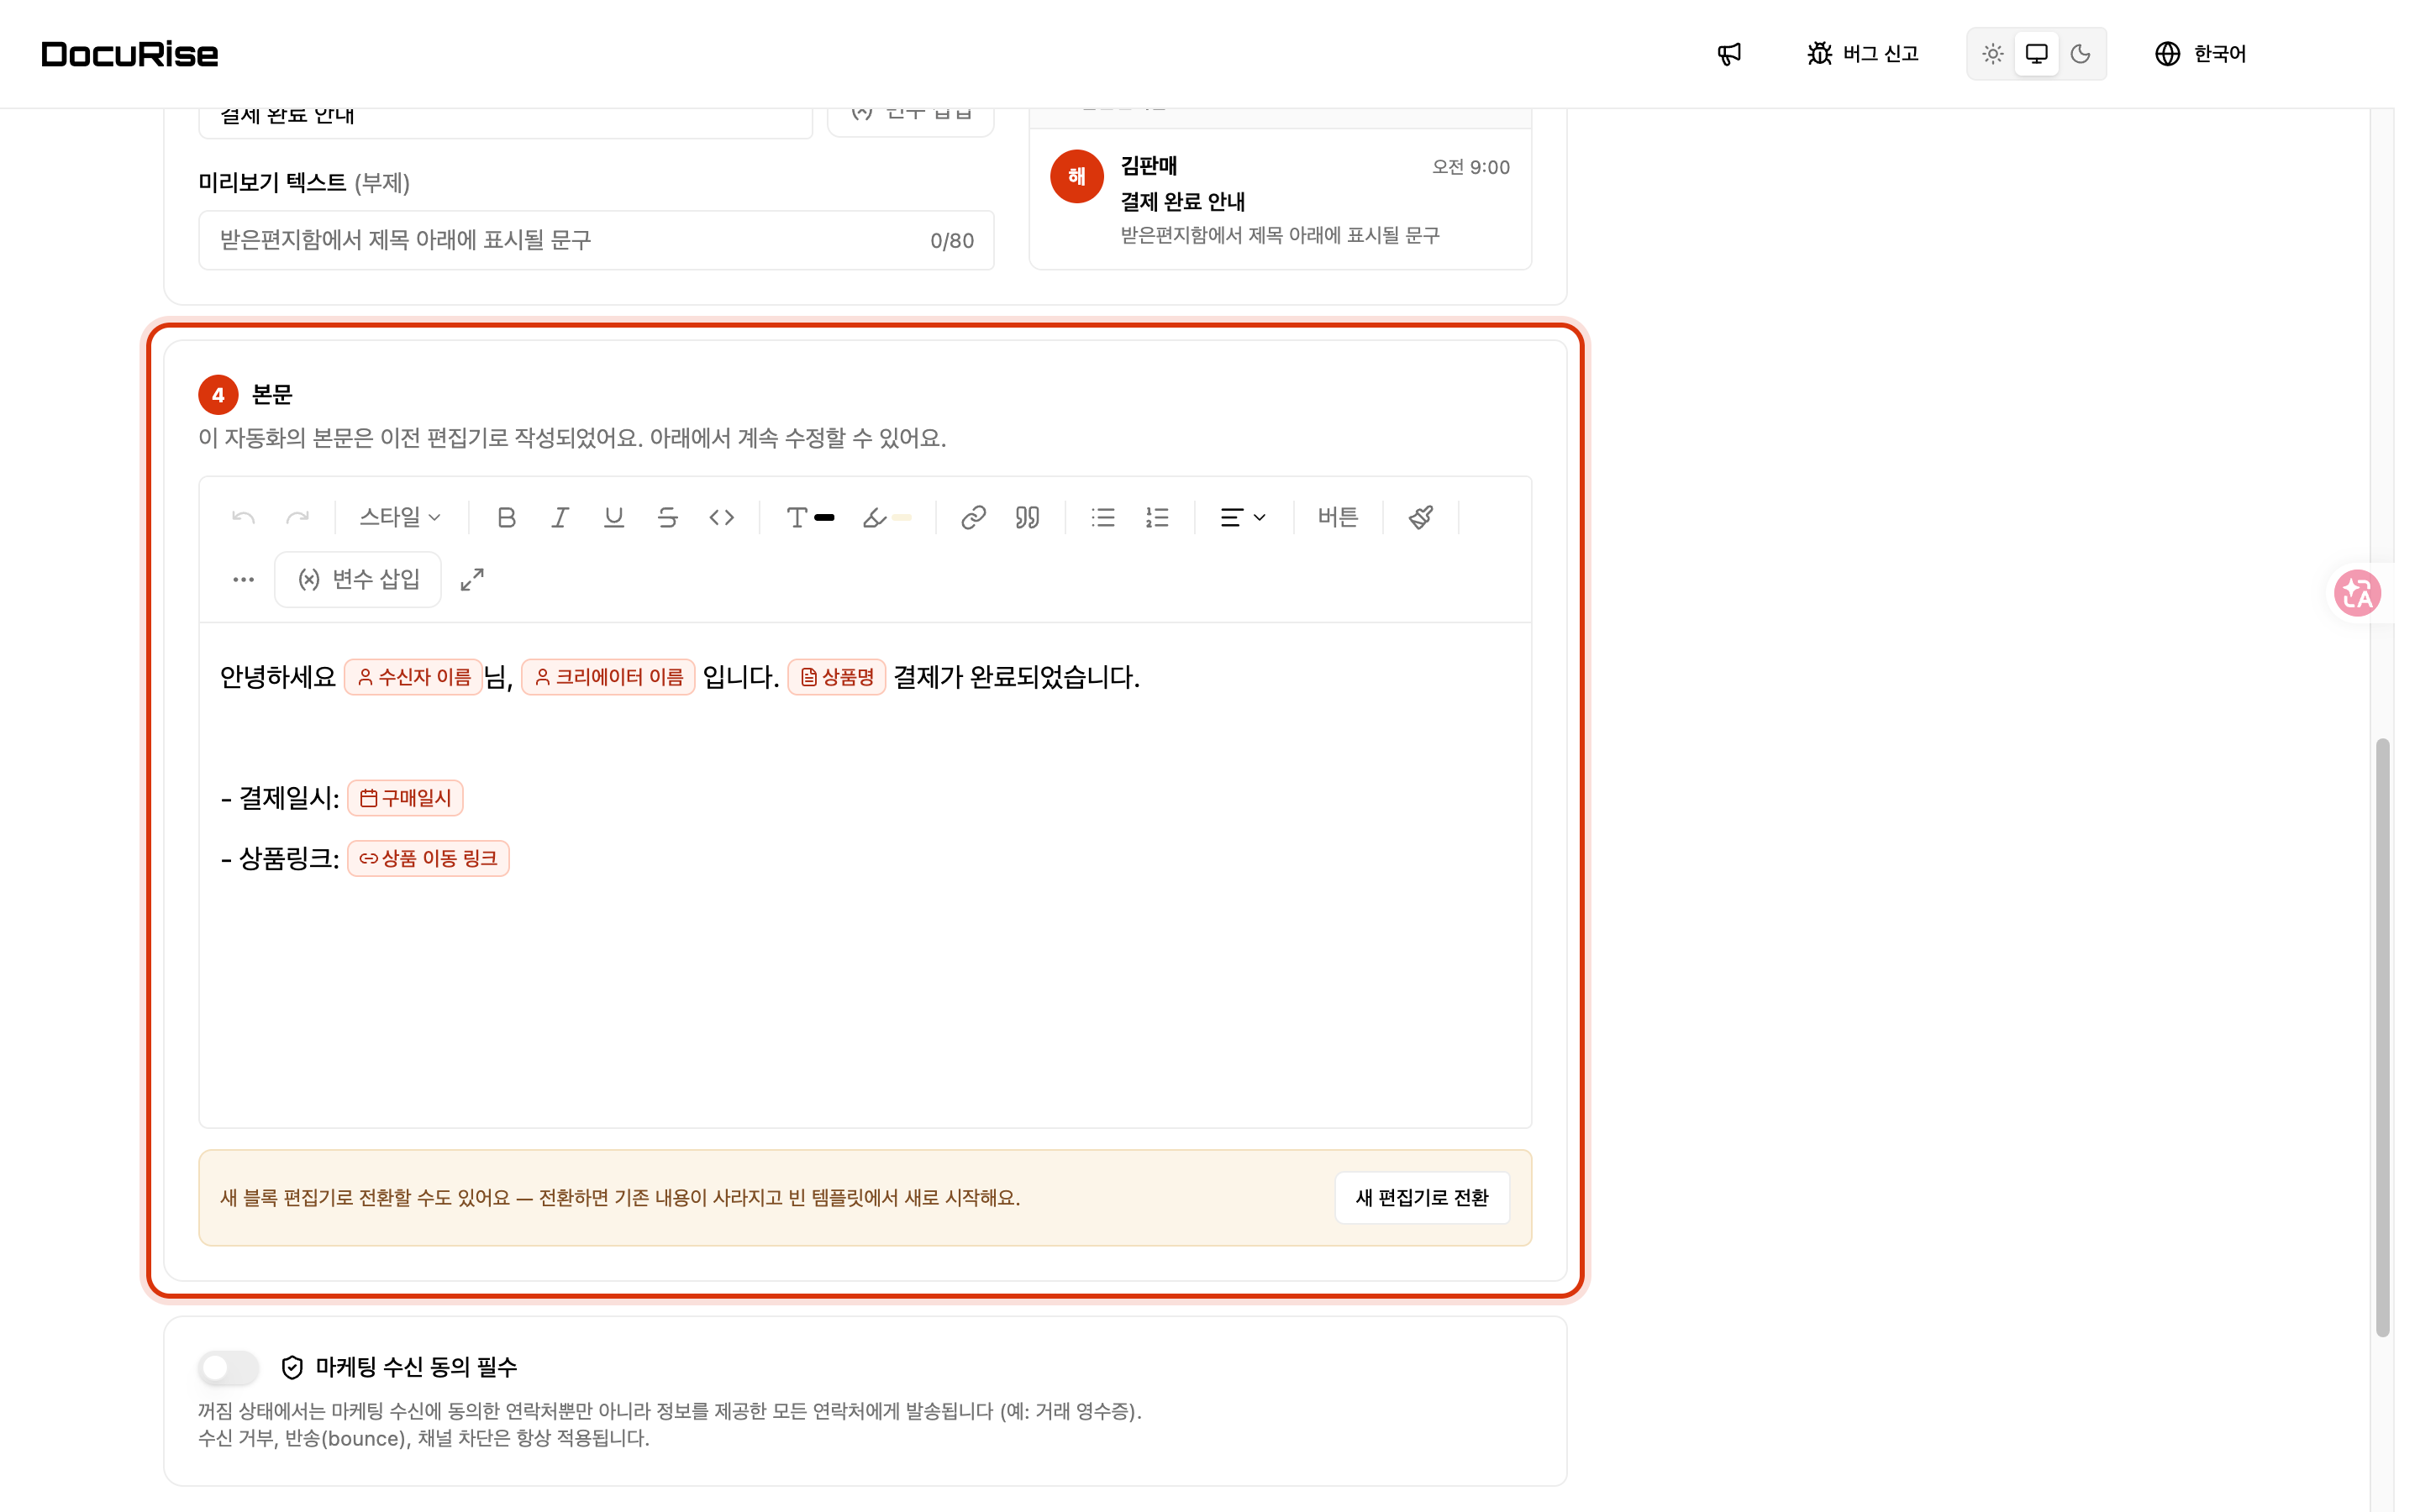Insert a blockquote

[x=1027, y=517]
